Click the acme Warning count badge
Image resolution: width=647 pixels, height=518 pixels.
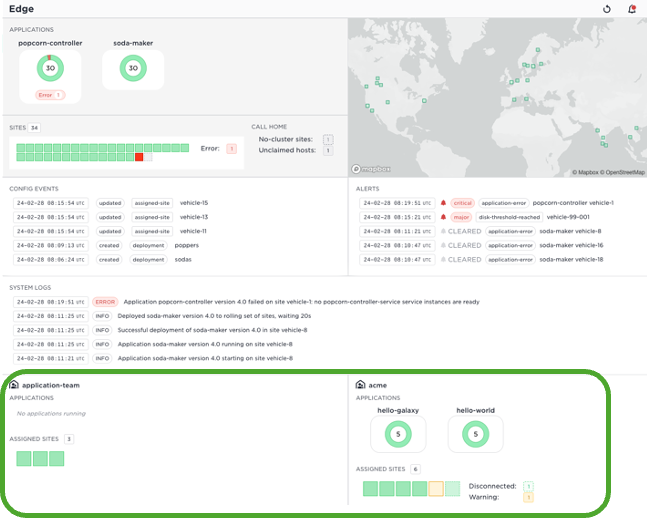coord(529,497)
